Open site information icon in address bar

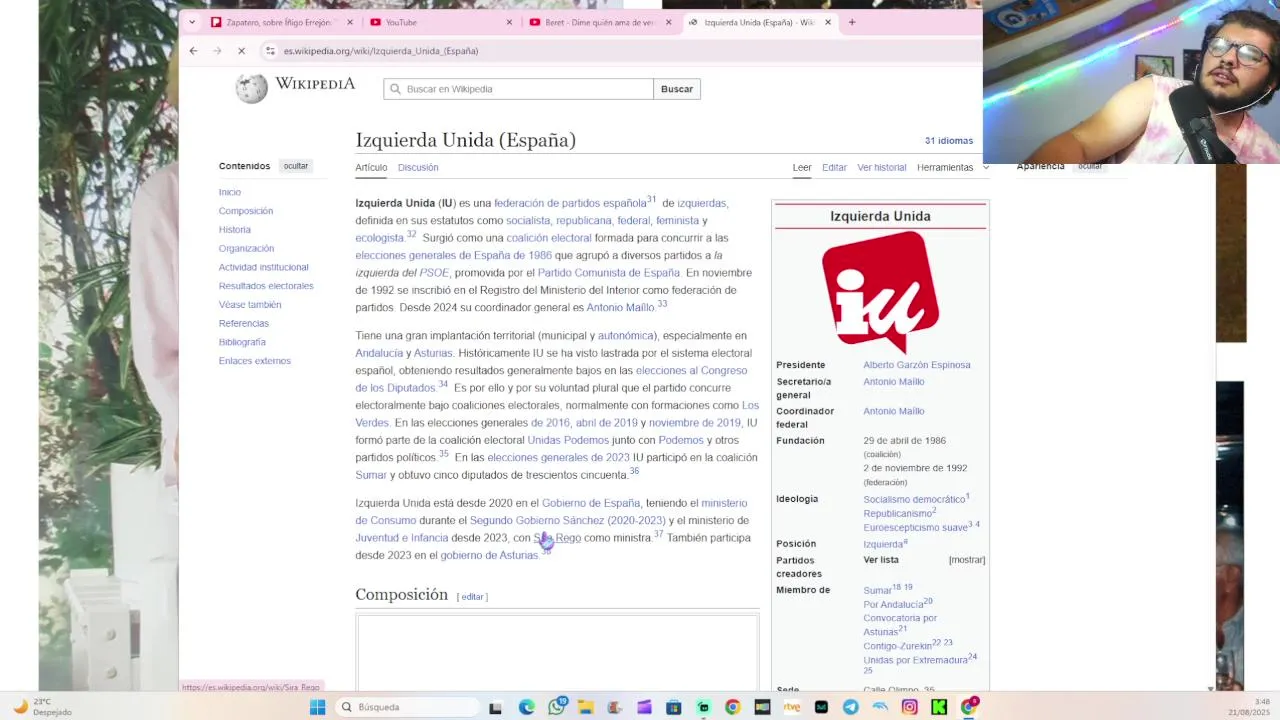[x=271, y=51]
